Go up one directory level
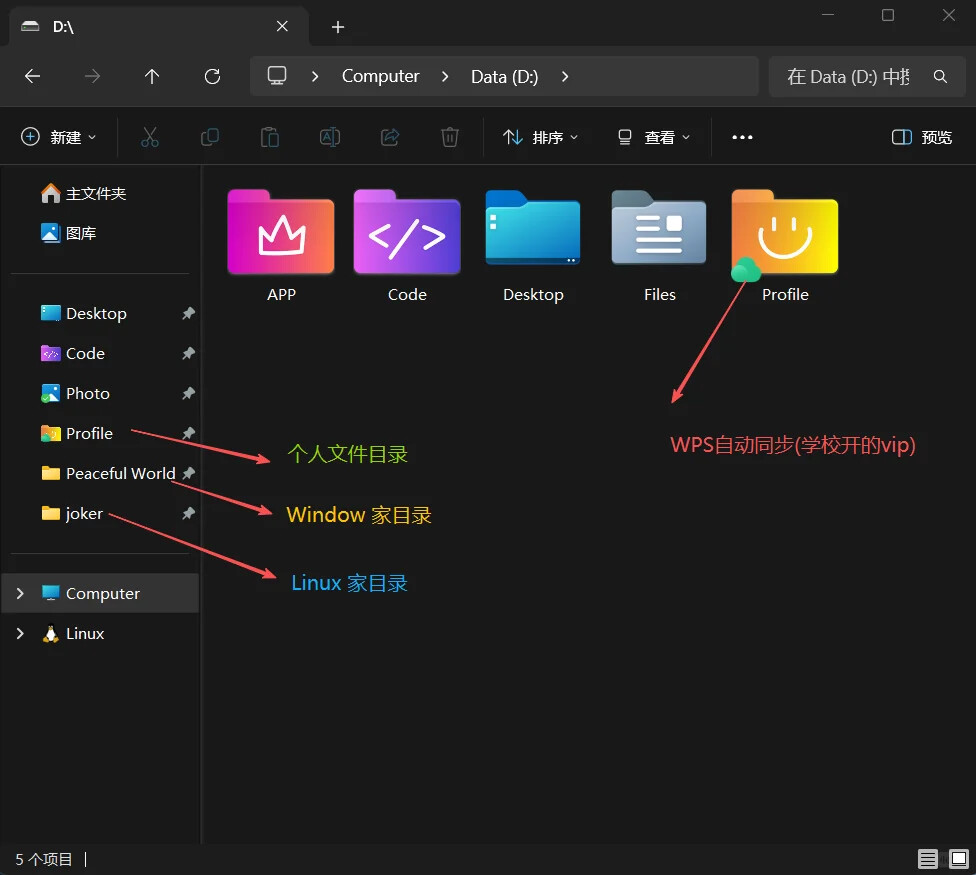The height and width of the screenshot is (875, 976). (x=152, y=77)
